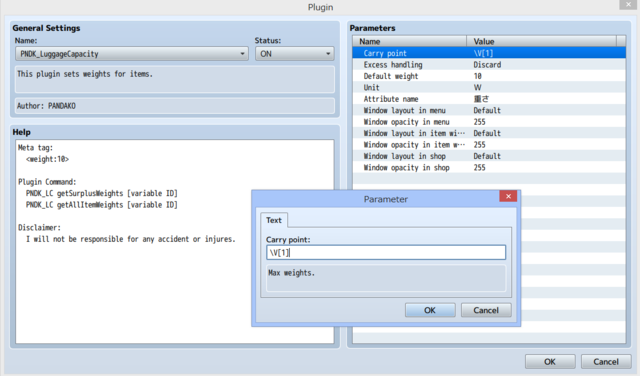
Task: Select the Unit parameter row
Action: (489, 87)
